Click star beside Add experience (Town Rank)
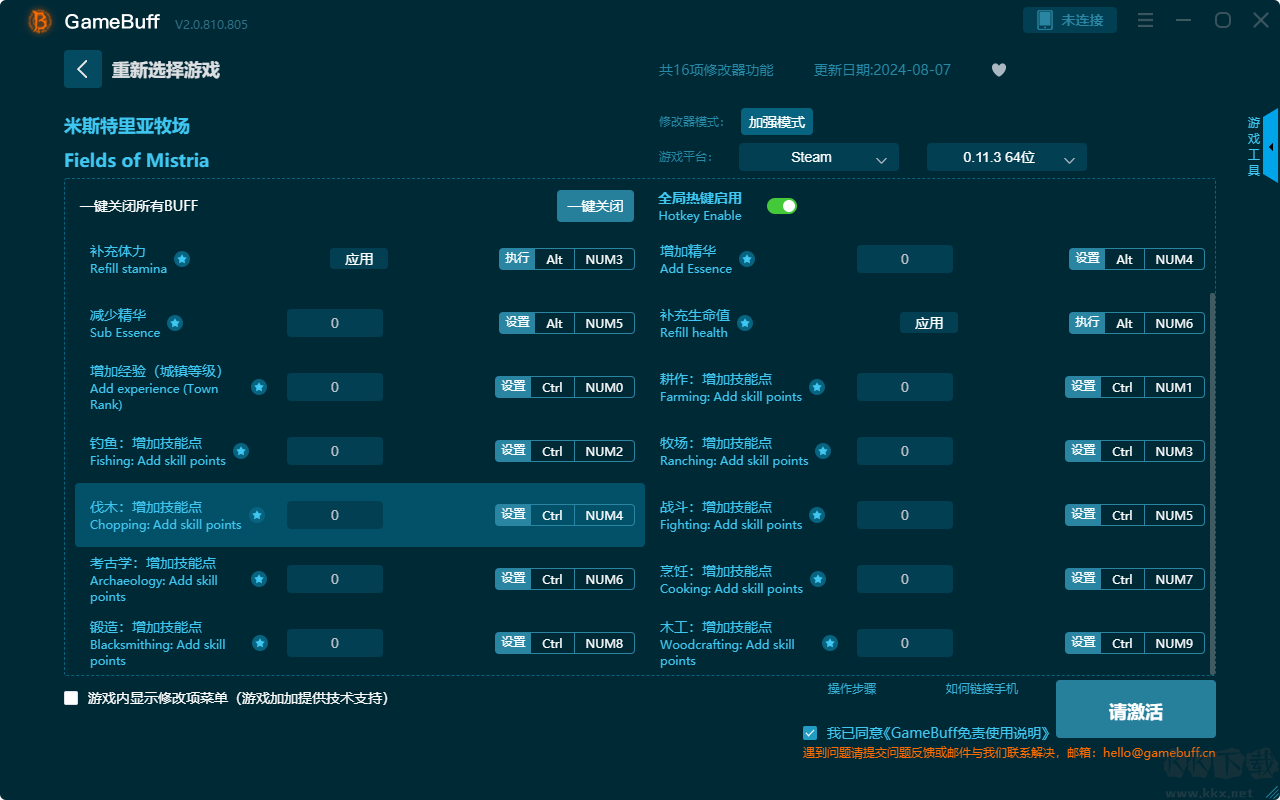The image size is (1280, 800). (259, 387)
